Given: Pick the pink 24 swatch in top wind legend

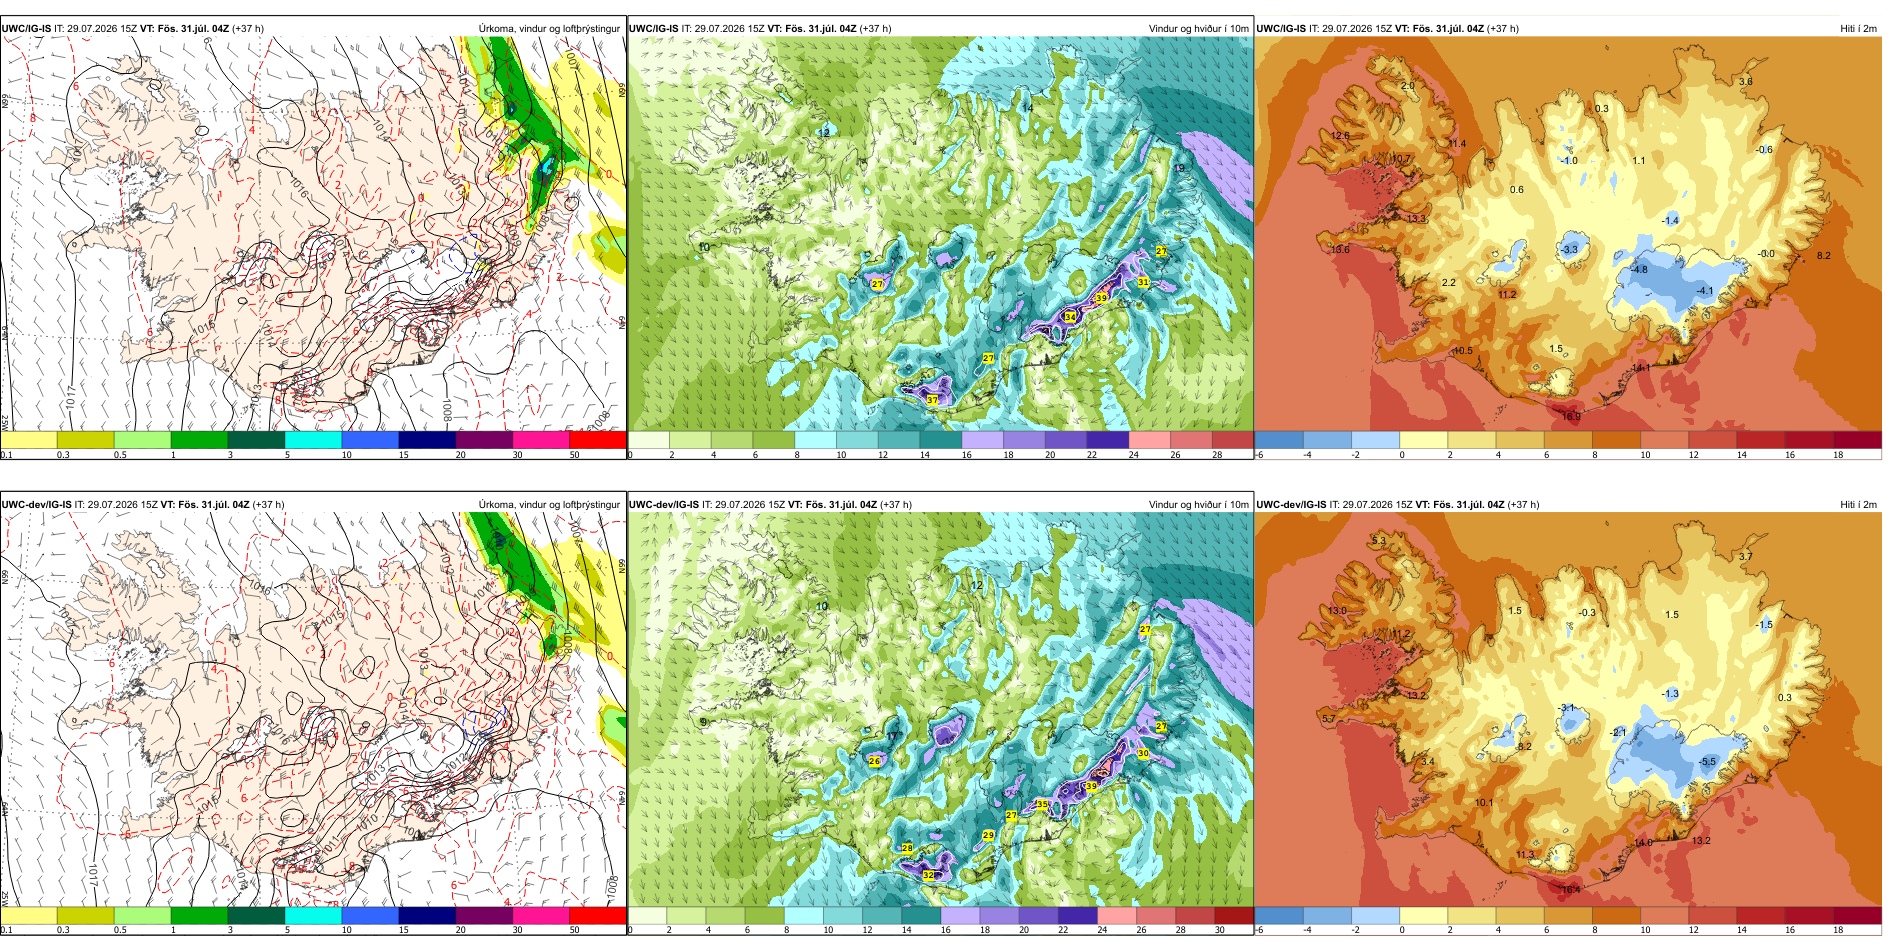Looking at the screenshot, I should tap(1149, 439).
